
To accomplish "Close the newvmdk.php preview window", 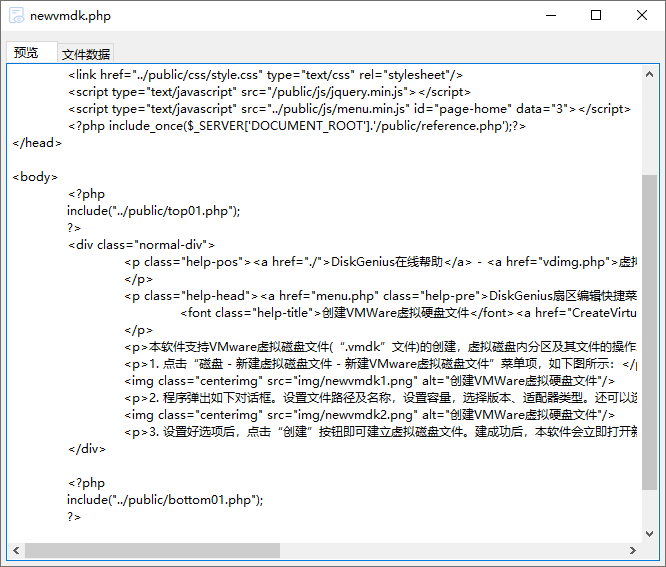I will click(642, 15).
